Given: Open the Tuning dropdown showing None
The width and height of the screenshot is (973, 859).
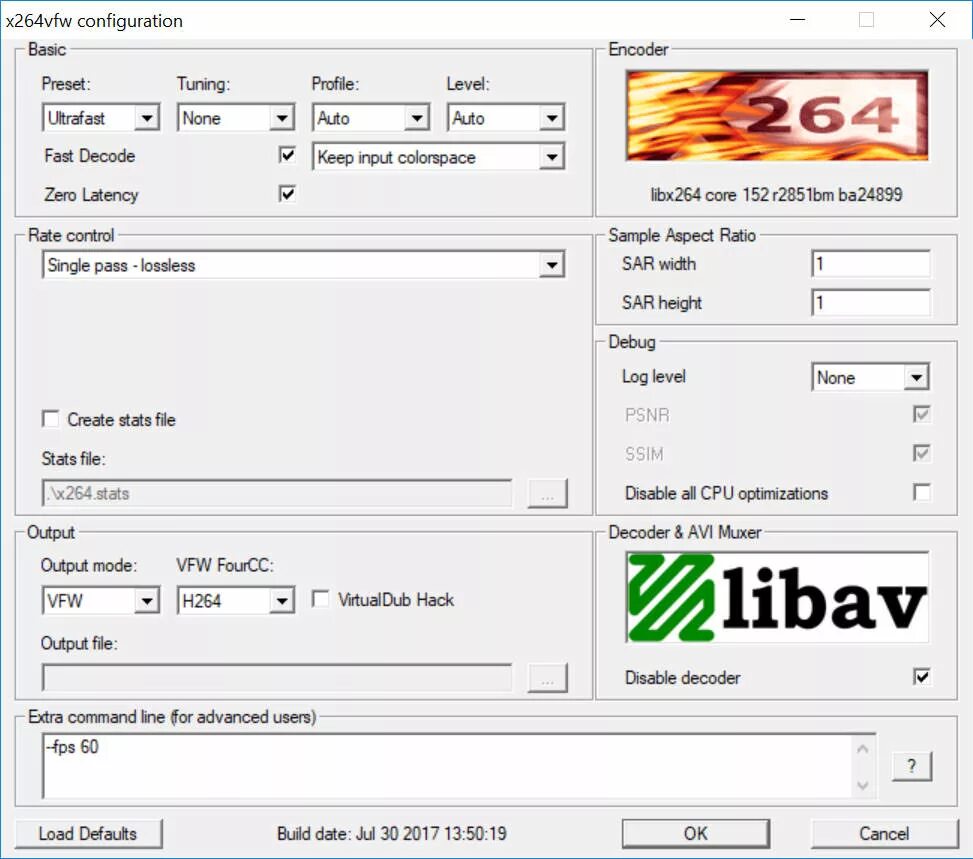Looking at the screenshot, I should [236, 118].
